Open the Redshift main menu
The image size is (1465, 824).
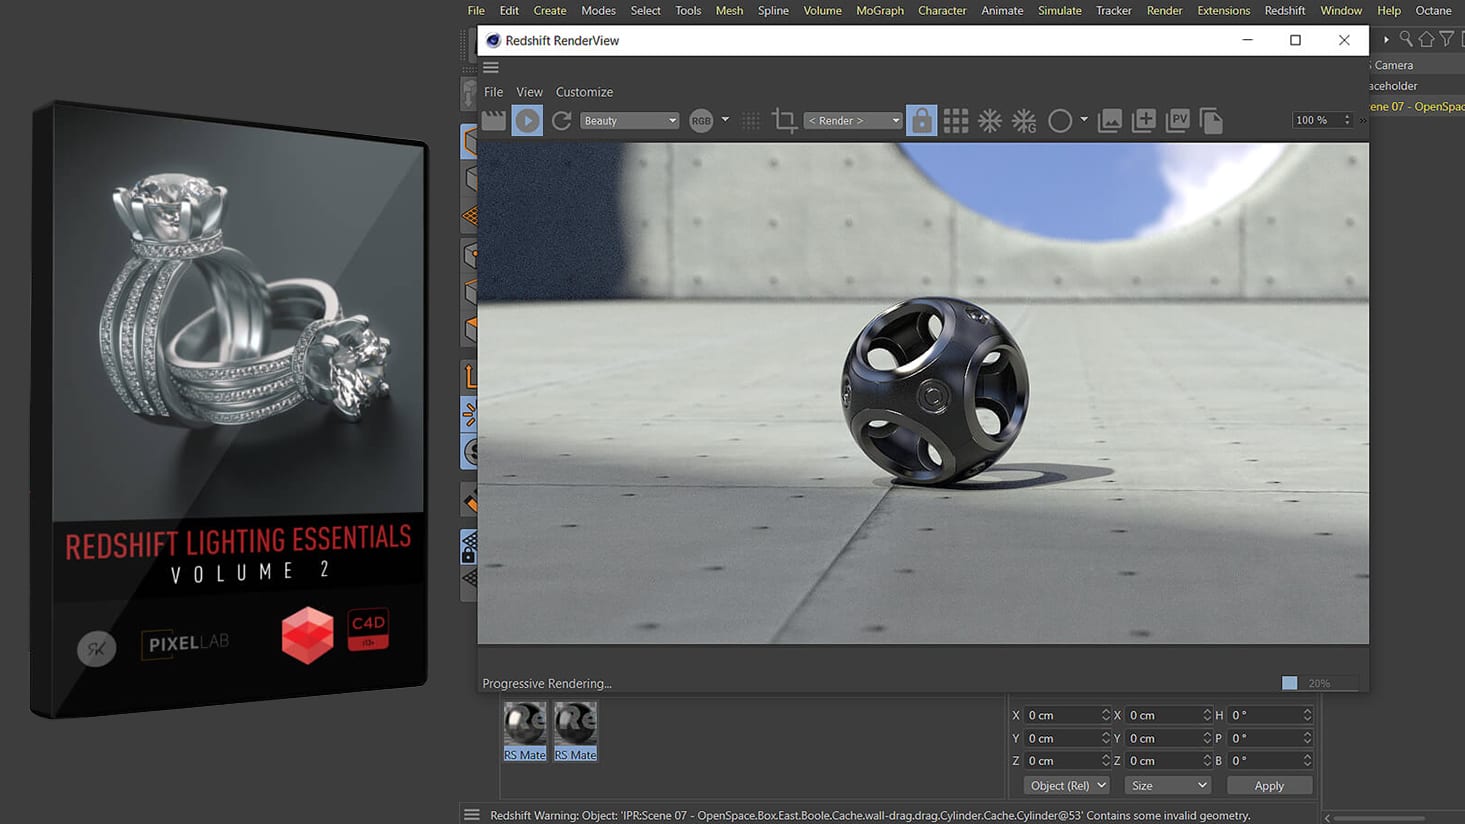tap(1285, 10)
